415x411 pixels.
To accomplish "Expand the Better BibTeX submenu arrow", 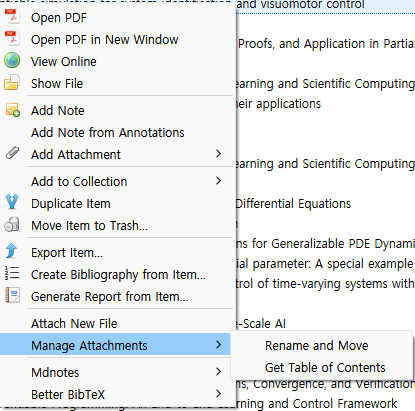I will (x=218, y=394).
